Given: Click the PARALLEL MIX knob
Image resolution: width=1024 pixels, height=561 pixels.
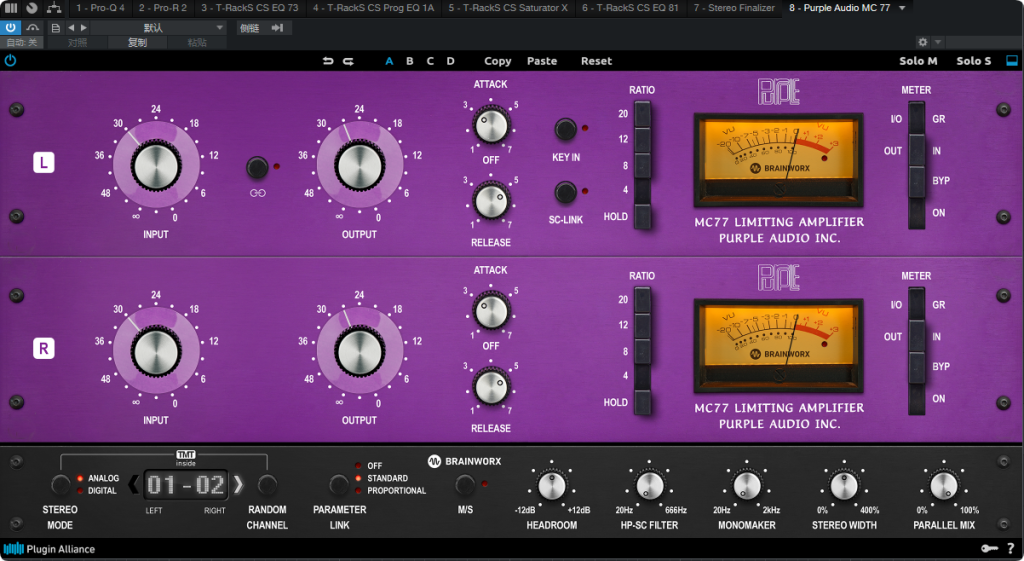Looking at the screenshot, I should click(944, 486).
